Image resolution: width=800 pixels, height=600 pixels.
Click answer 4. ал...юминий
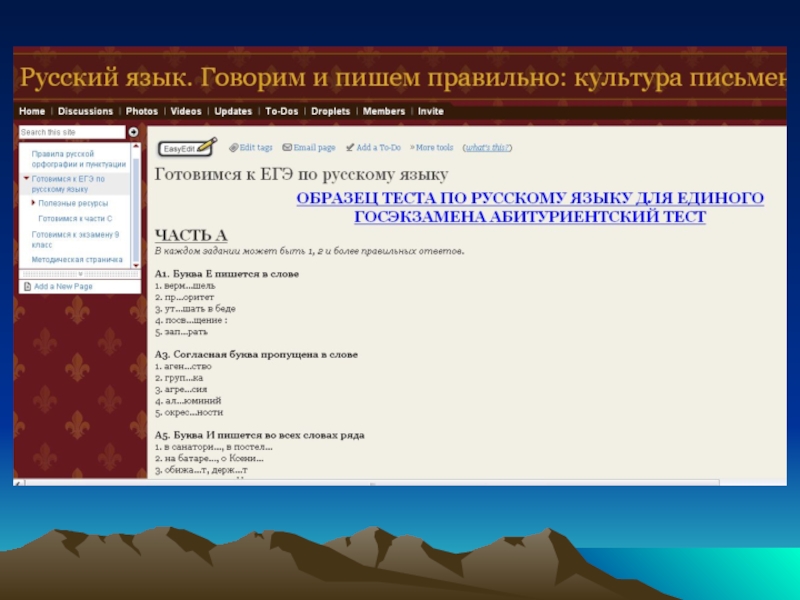click(188, 401)
